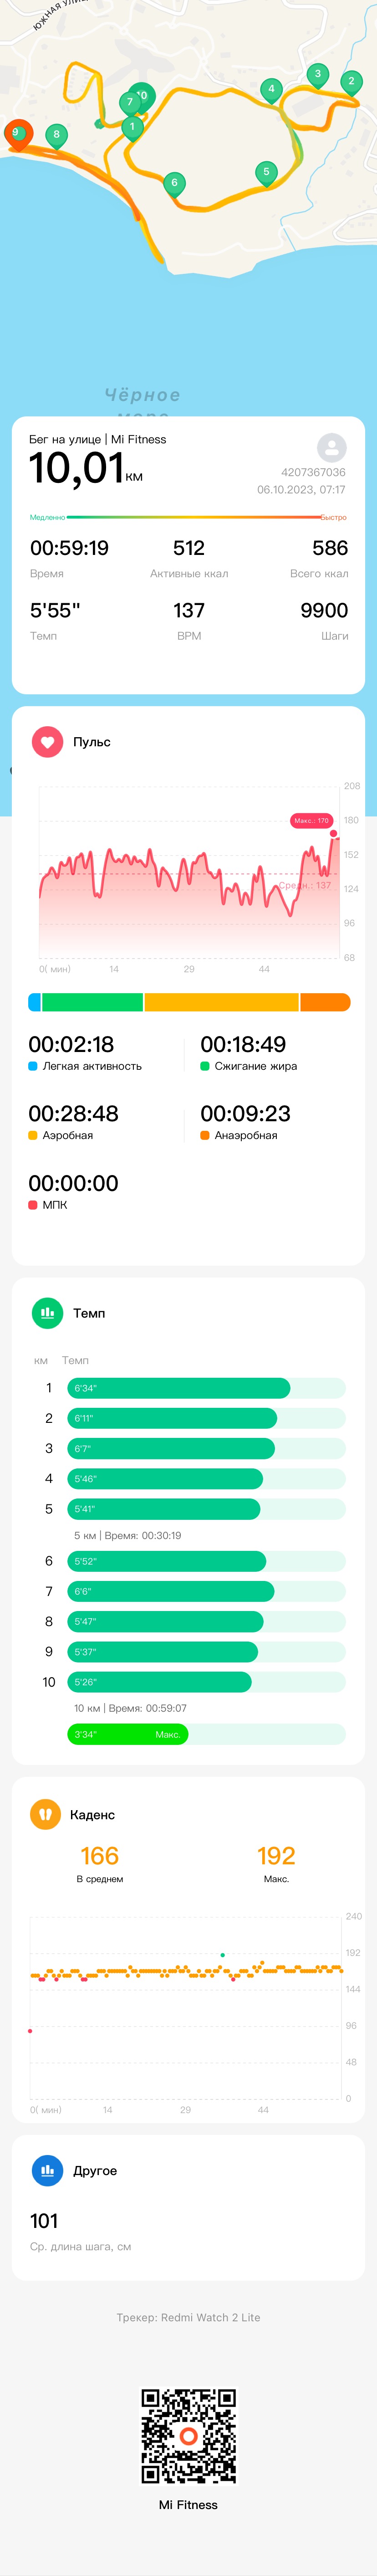
Task: Click the Трекер: Redmi Watch 2 Lite text
Action: [188, 2317]
